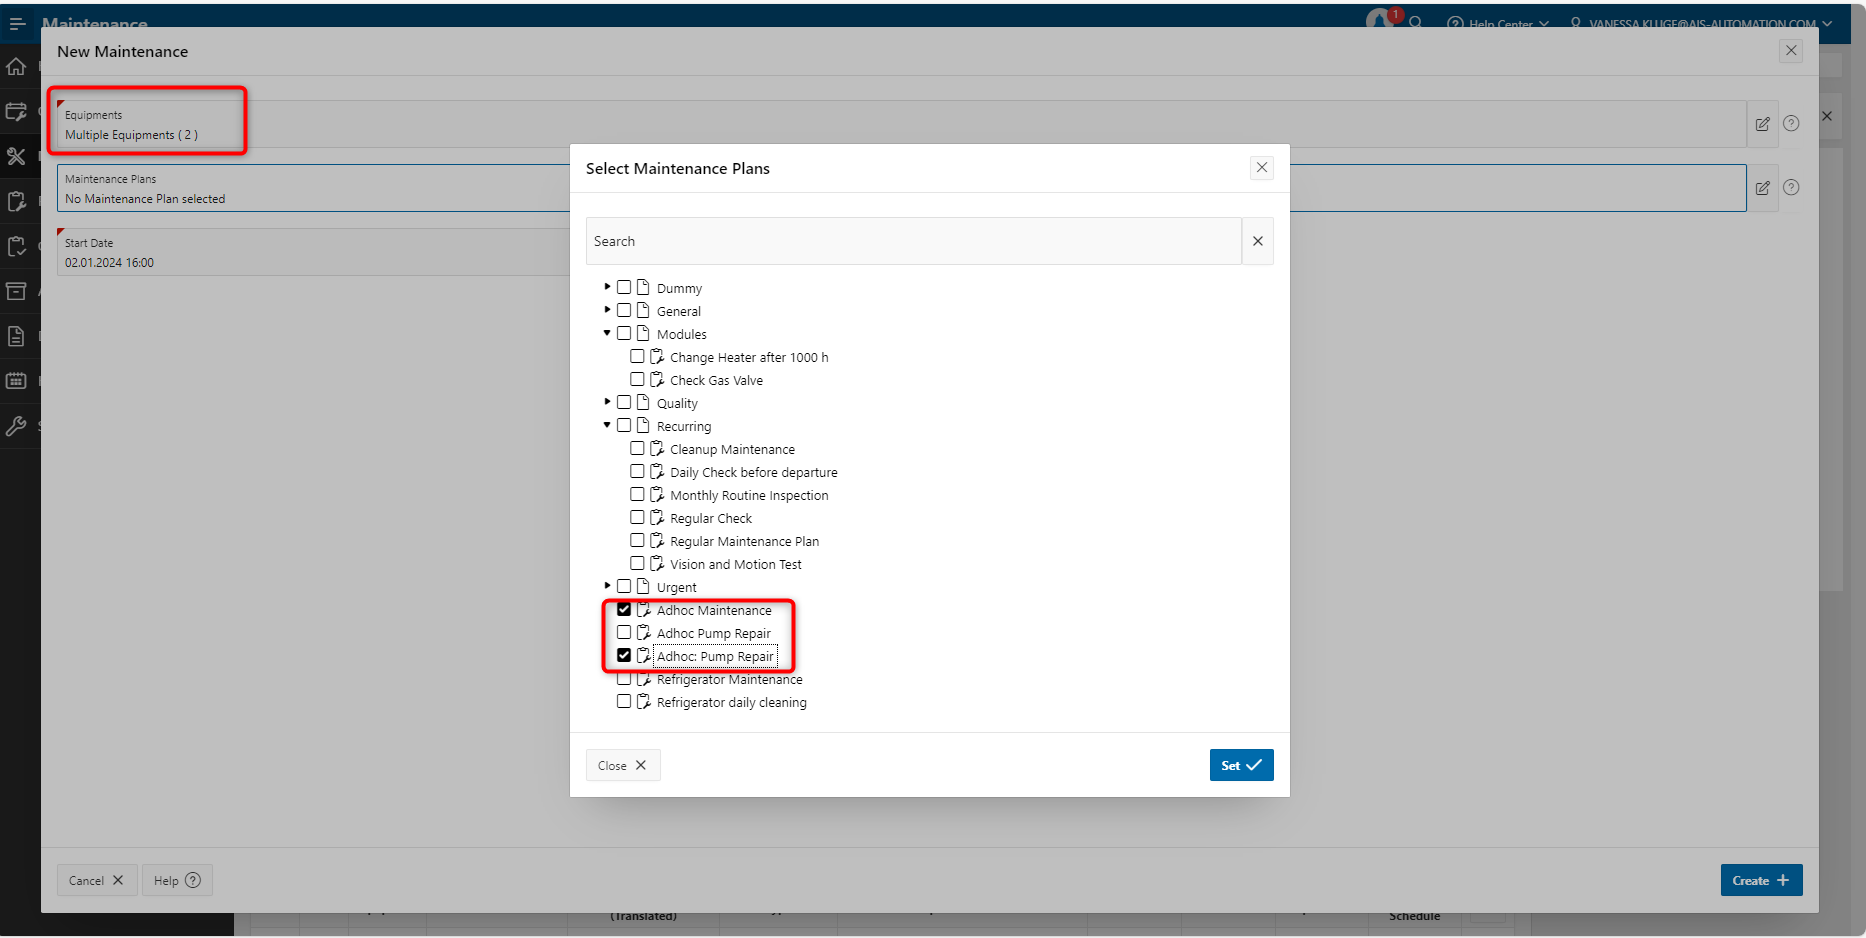The image size is (1866, 938).
Task: Click the edit icon beside Equipments field
Action: click(1762, 124)
